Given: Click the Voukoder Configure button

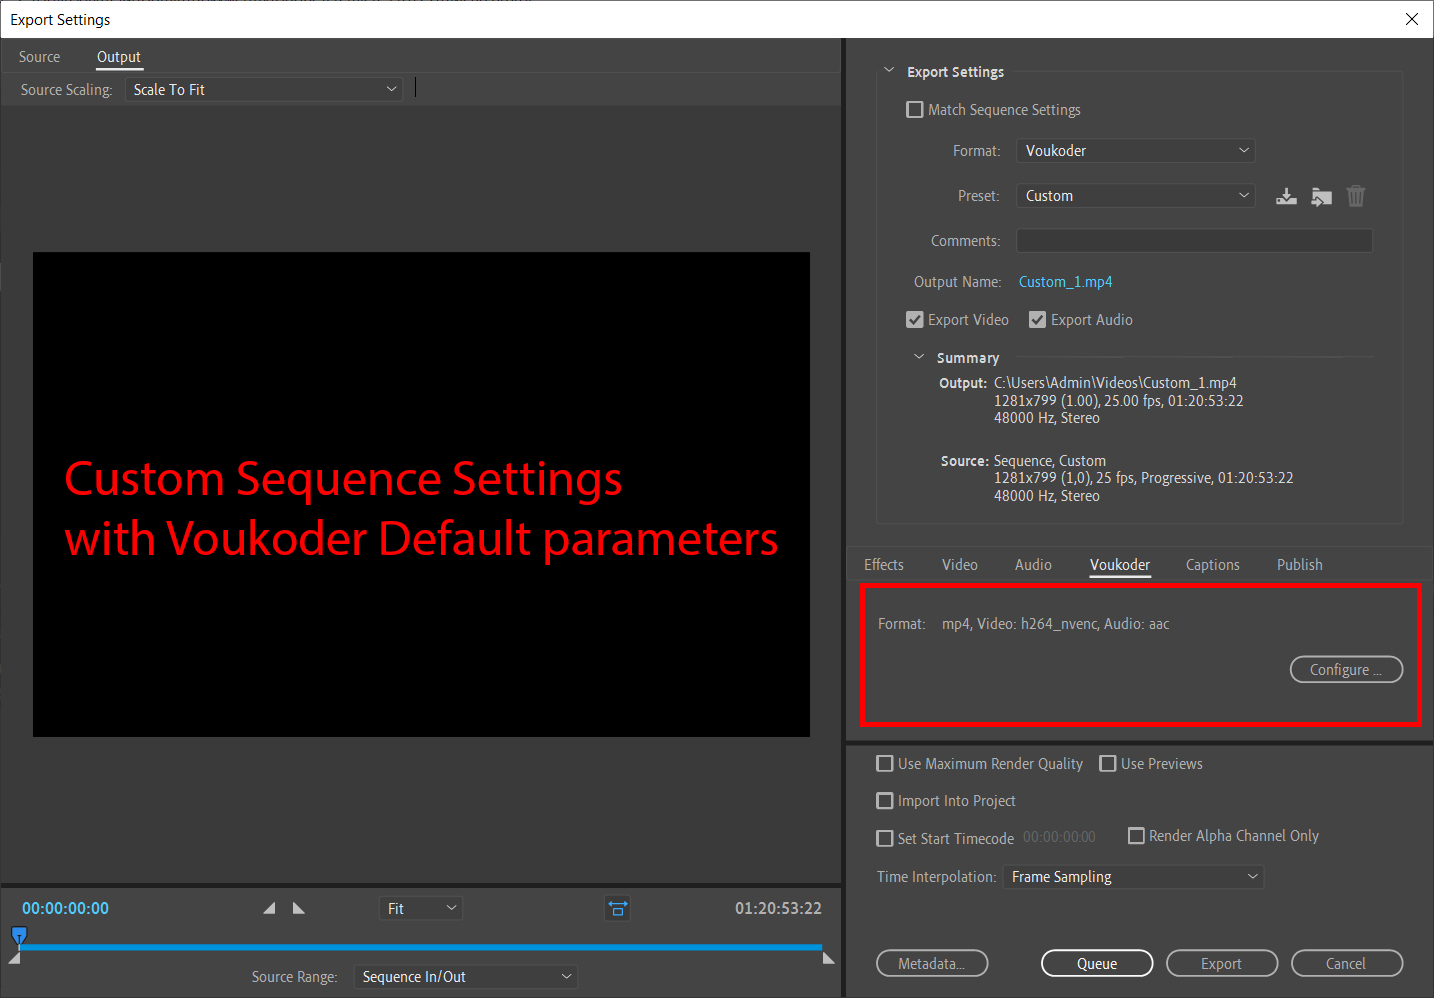Looking at the screenshot, I should (1345, 669).
